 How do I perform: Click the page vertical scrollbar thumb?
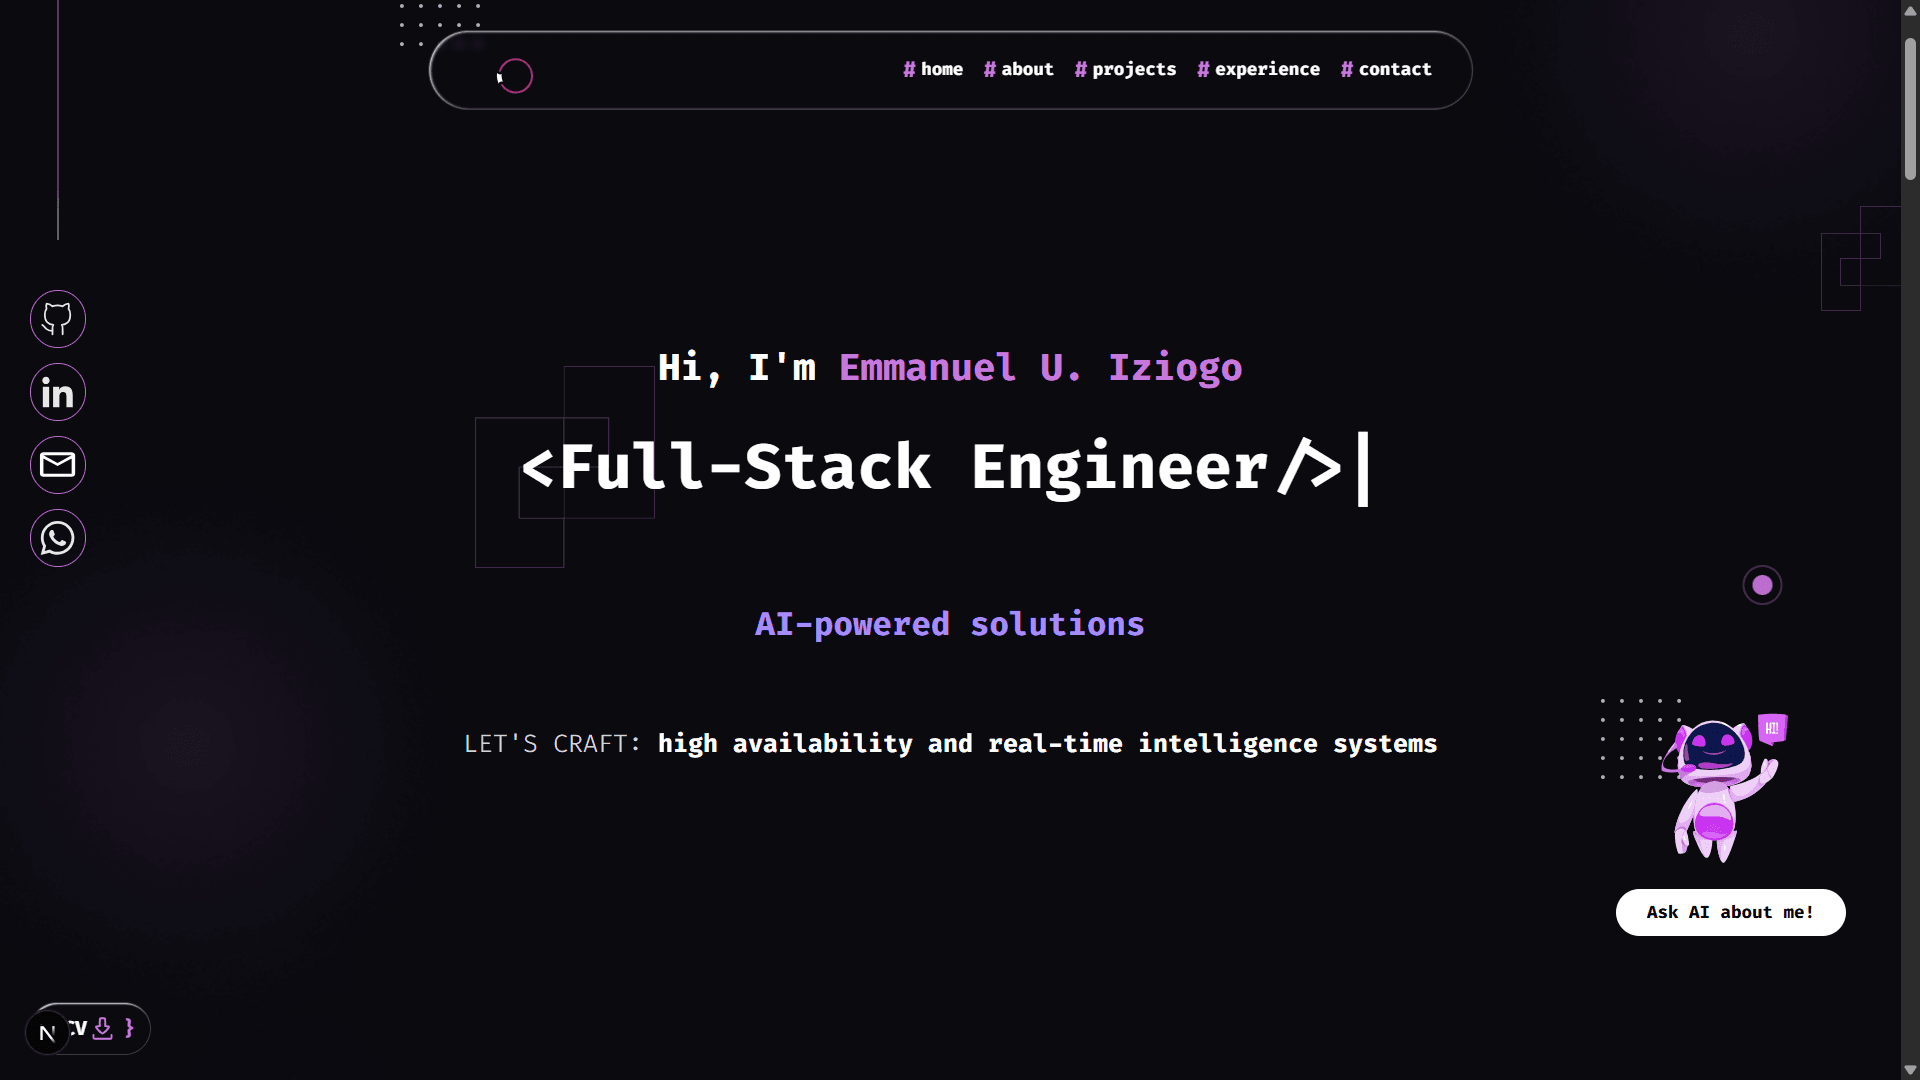[1910, 110]
